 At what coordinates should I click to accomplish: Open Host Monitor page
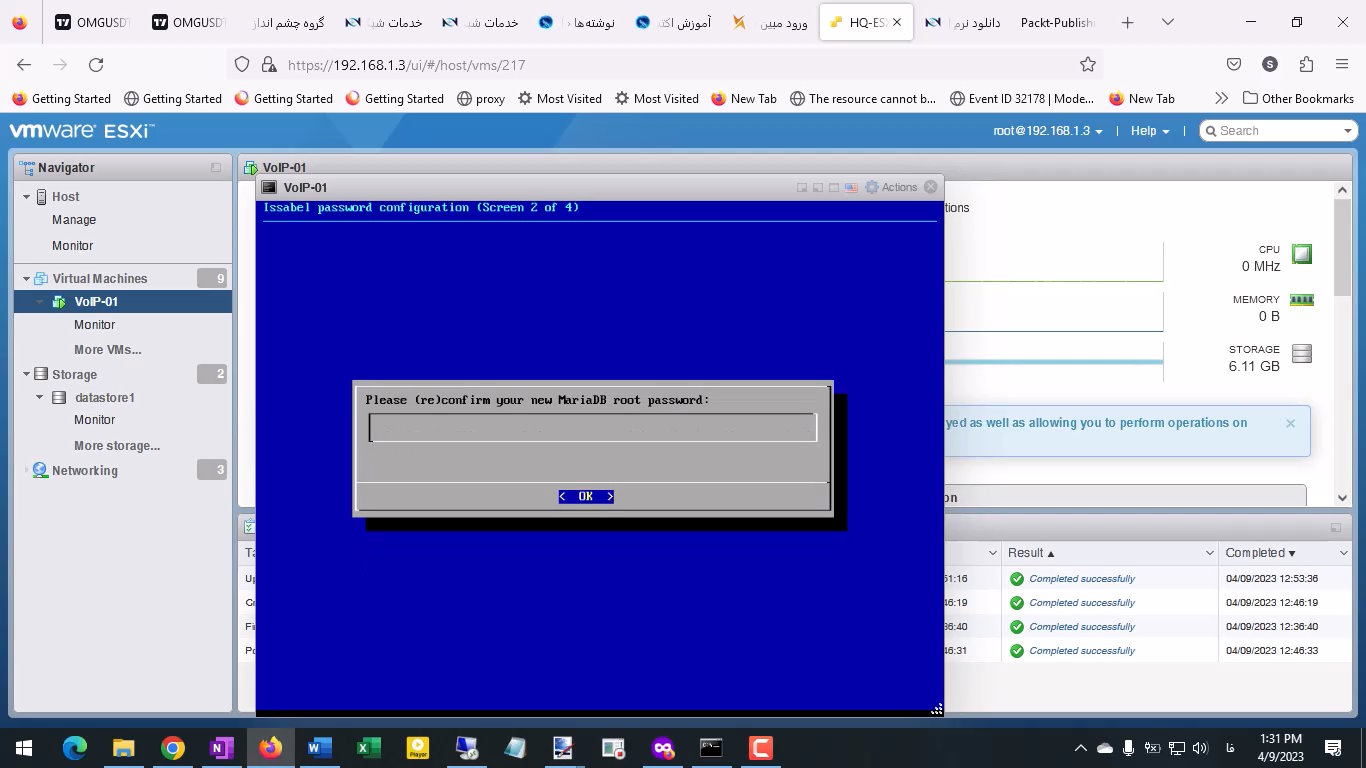pos(72,246)
